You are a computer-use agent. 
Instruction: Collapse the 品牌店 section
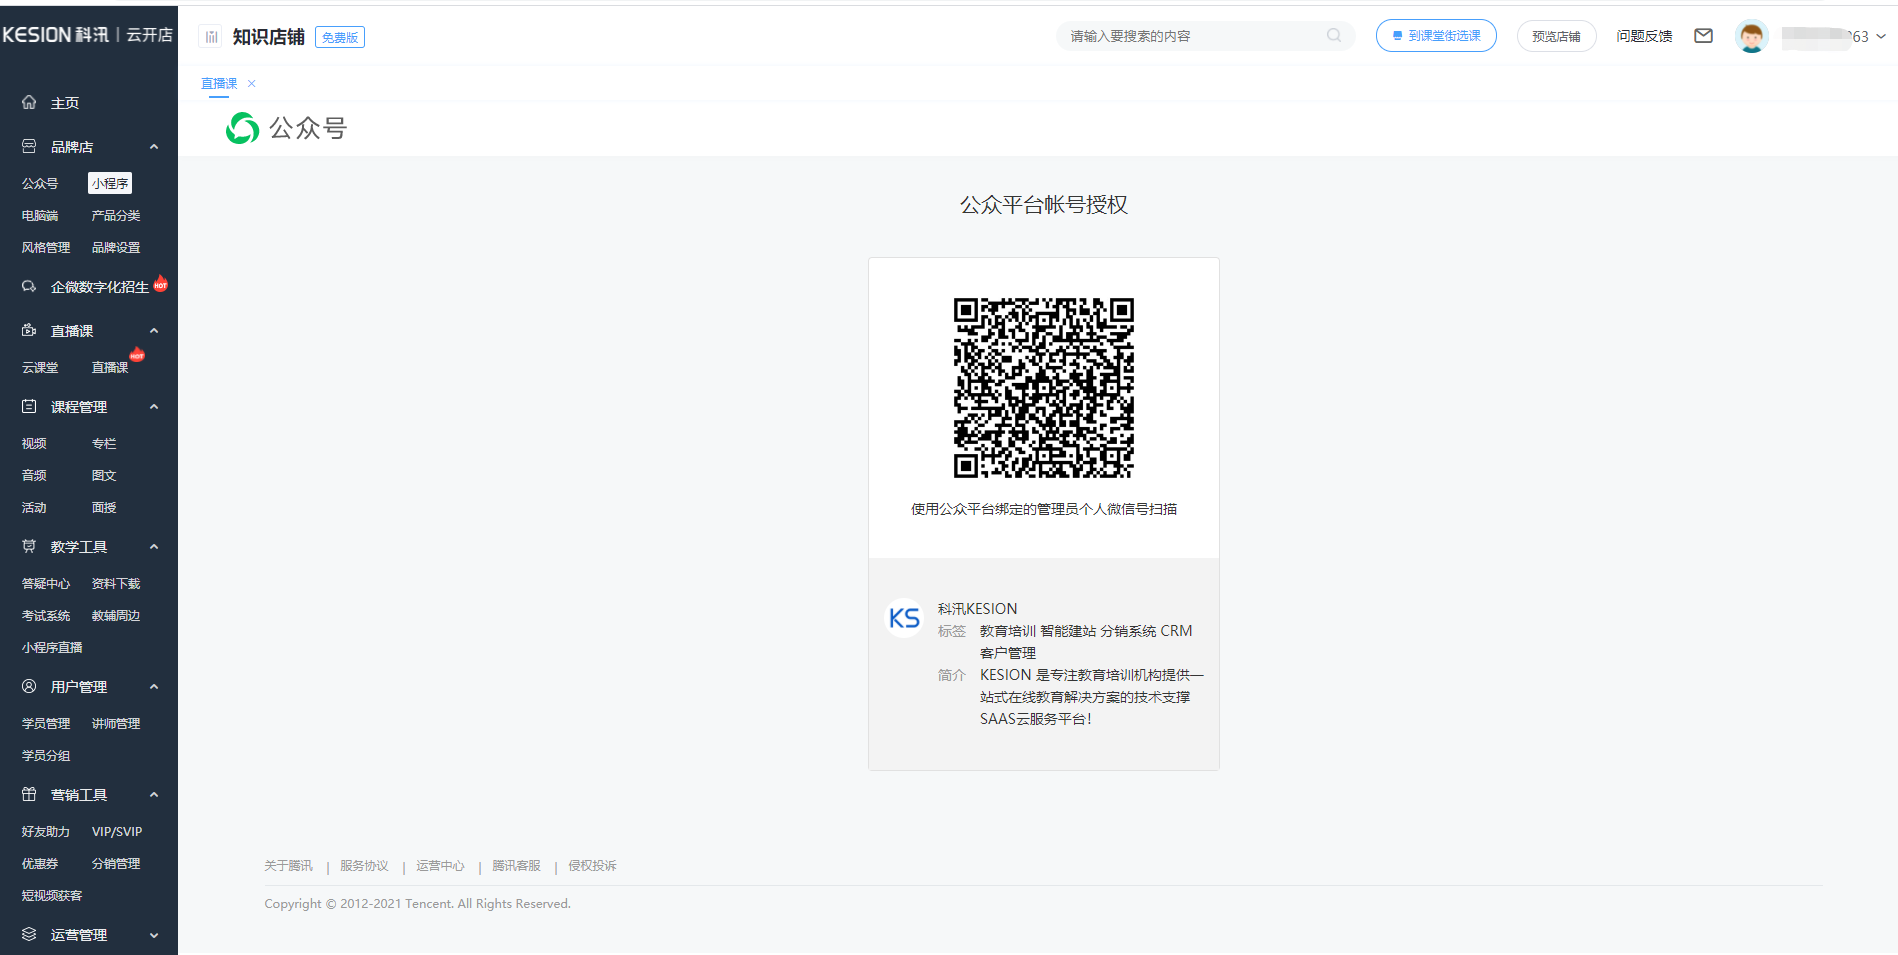154,147
